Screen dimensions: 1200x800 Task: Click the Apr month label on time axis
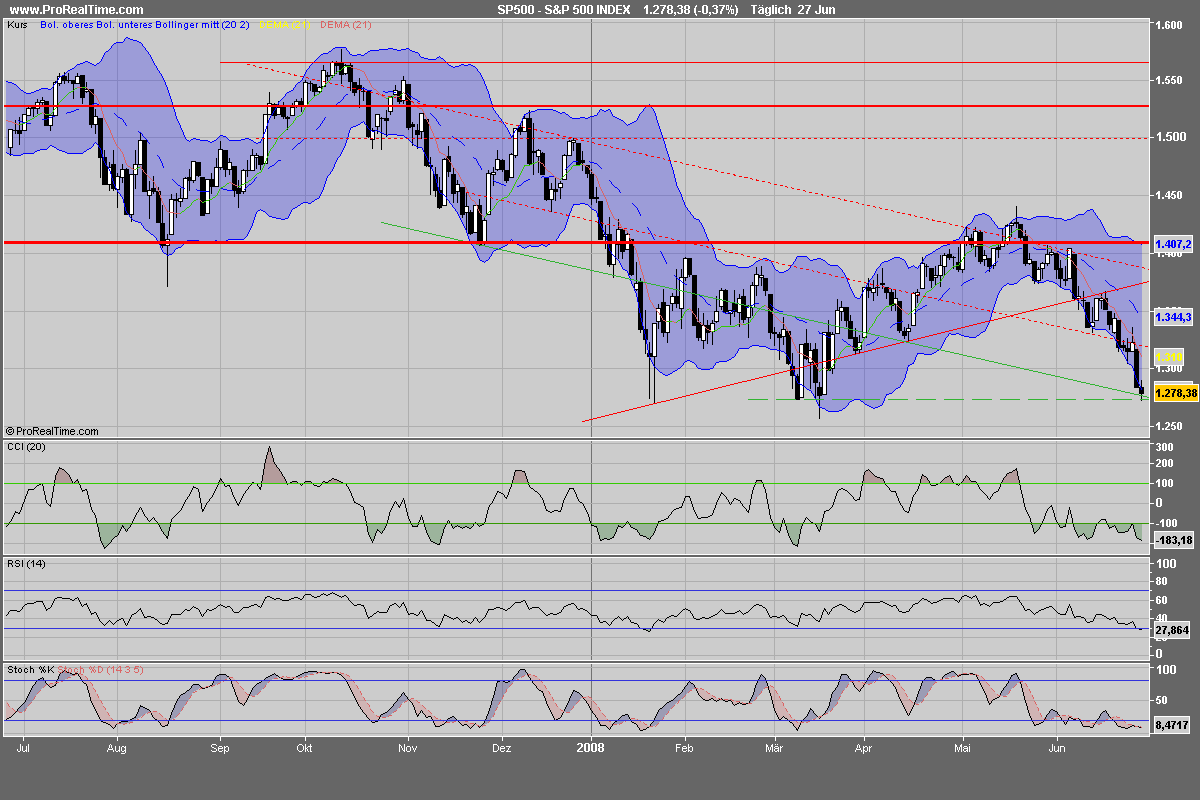tap(864, 746)
